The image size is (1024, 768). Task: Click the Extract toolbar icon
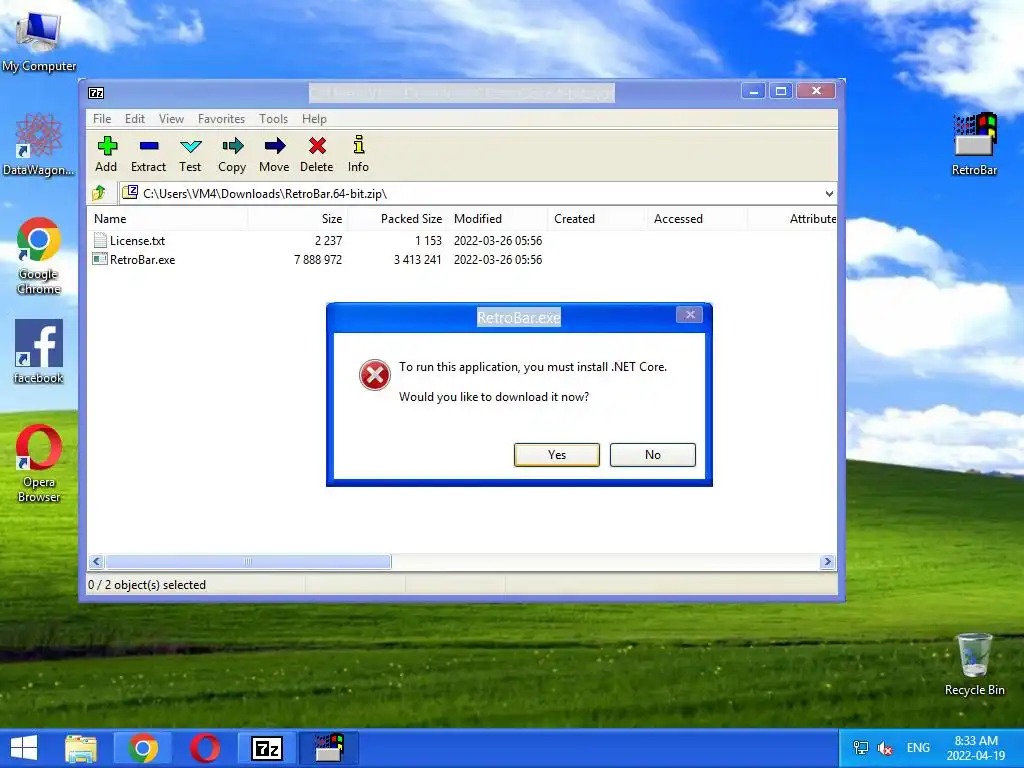[x=148, y=154]
